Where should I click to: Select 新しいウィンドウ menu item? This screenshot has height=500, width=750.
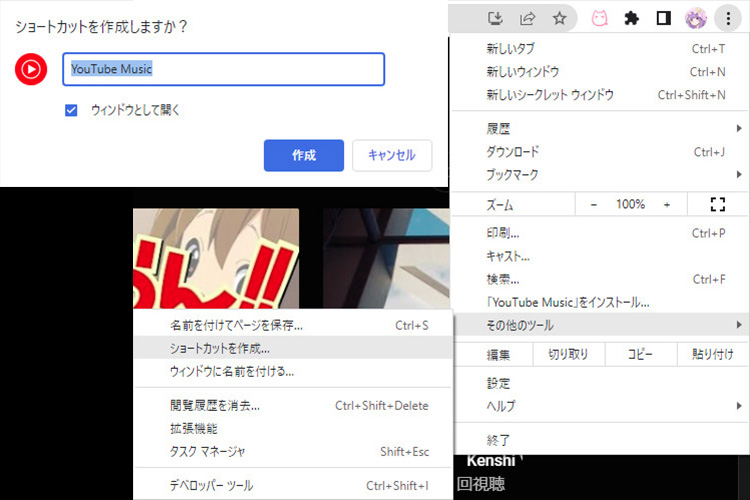click(x=599, y=72)
